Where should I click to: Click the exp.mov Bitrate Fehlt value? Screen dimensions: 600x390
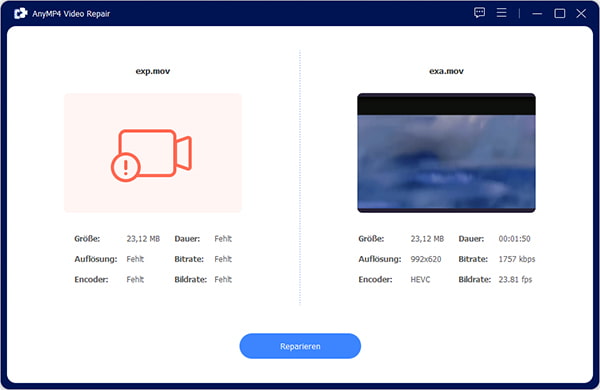point(223,259)
